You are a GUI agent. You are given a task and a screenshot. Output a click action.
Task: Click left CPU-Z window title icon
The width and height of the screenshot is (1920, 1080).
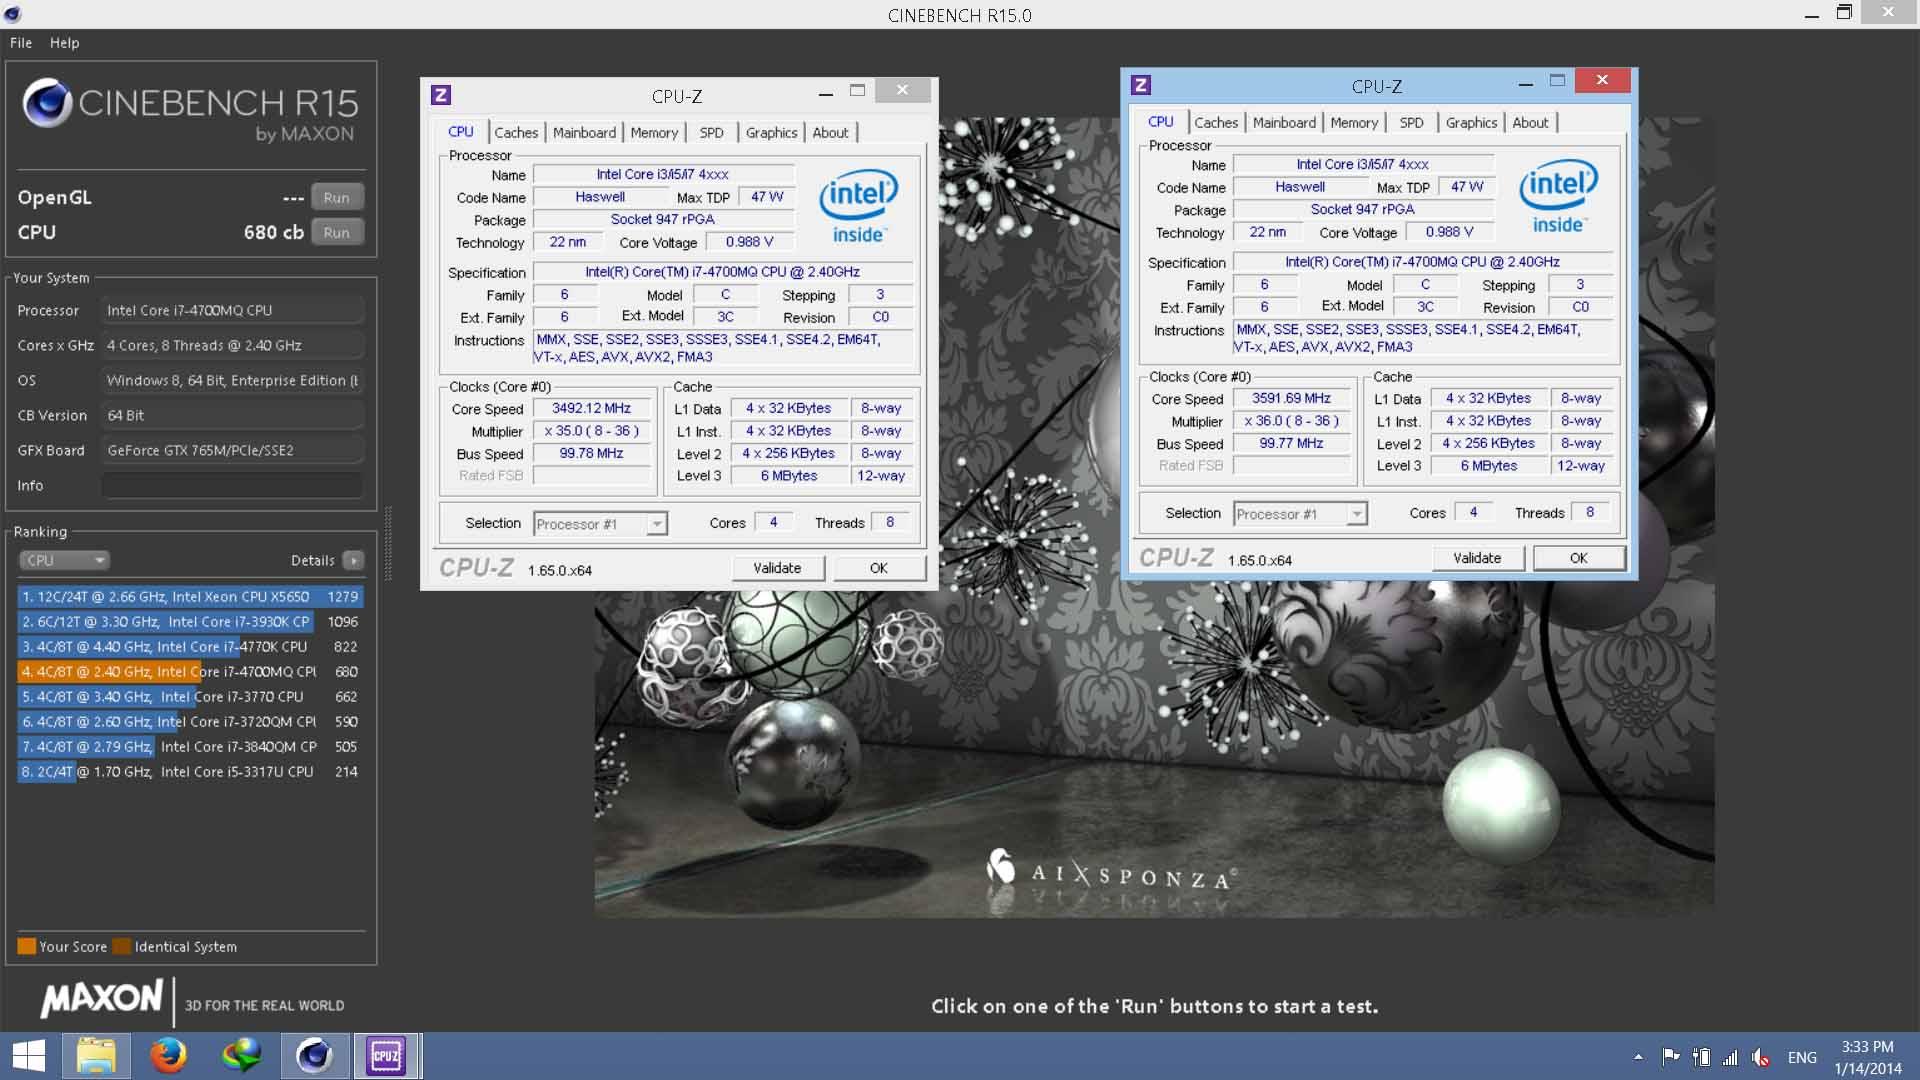pyautogui.click(x=441, y=95)
